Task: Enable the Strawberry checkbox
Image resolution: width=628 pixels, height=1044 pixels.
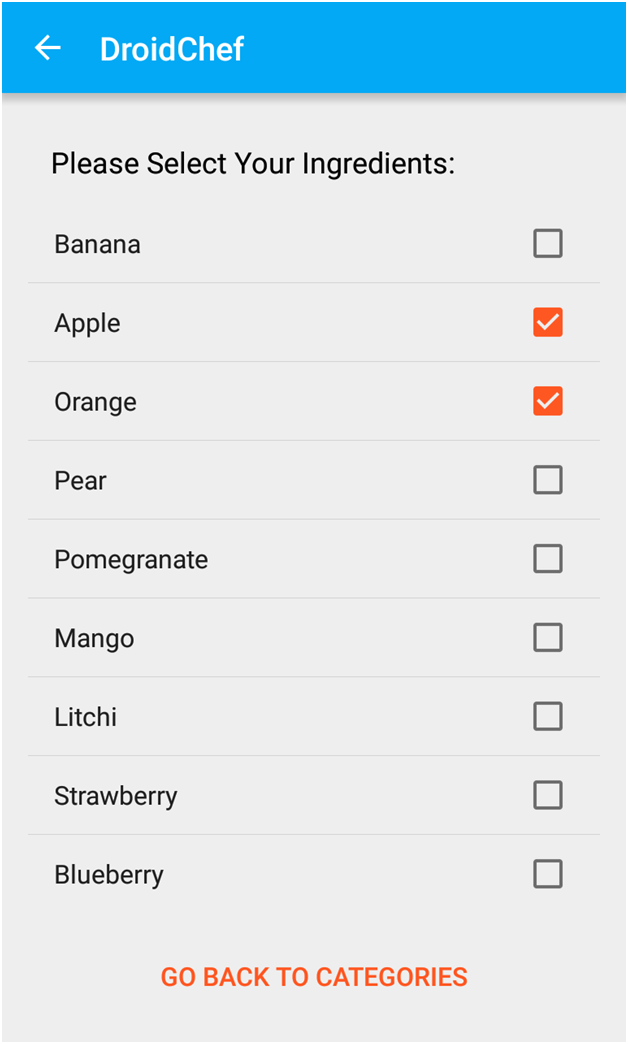Action: 547,795
